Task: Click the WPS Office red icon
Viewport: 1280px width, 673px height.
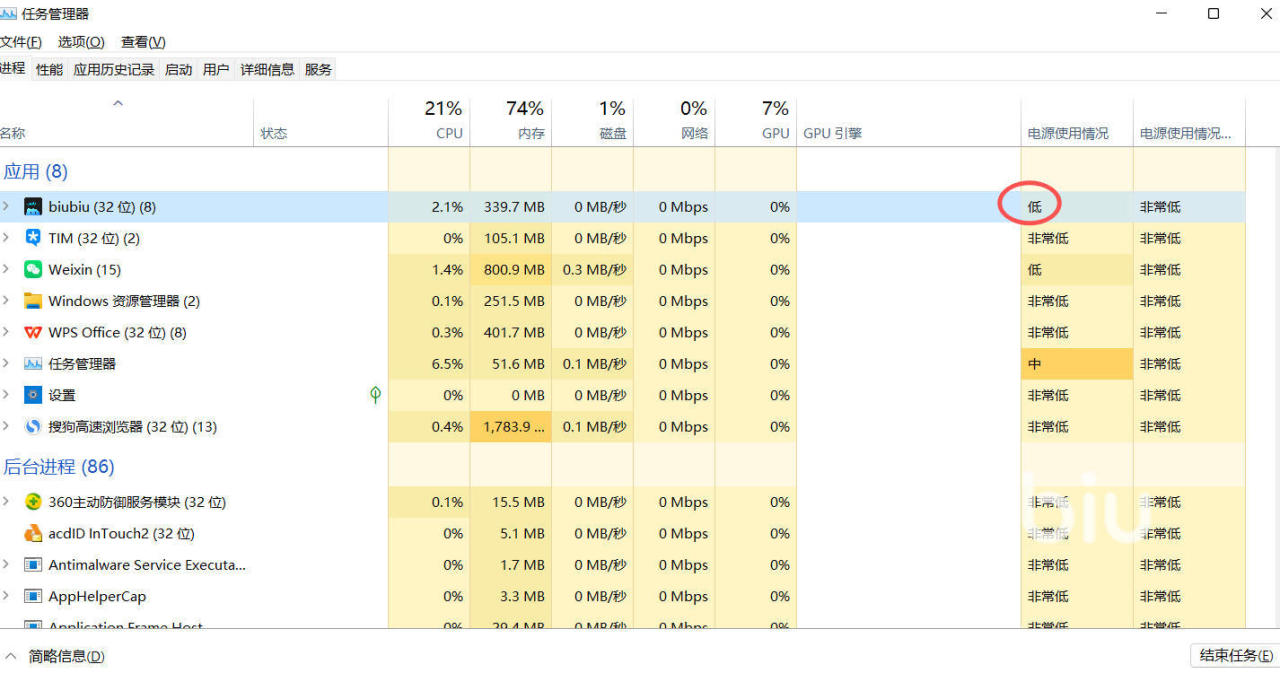Action: (x=33, y=333)
